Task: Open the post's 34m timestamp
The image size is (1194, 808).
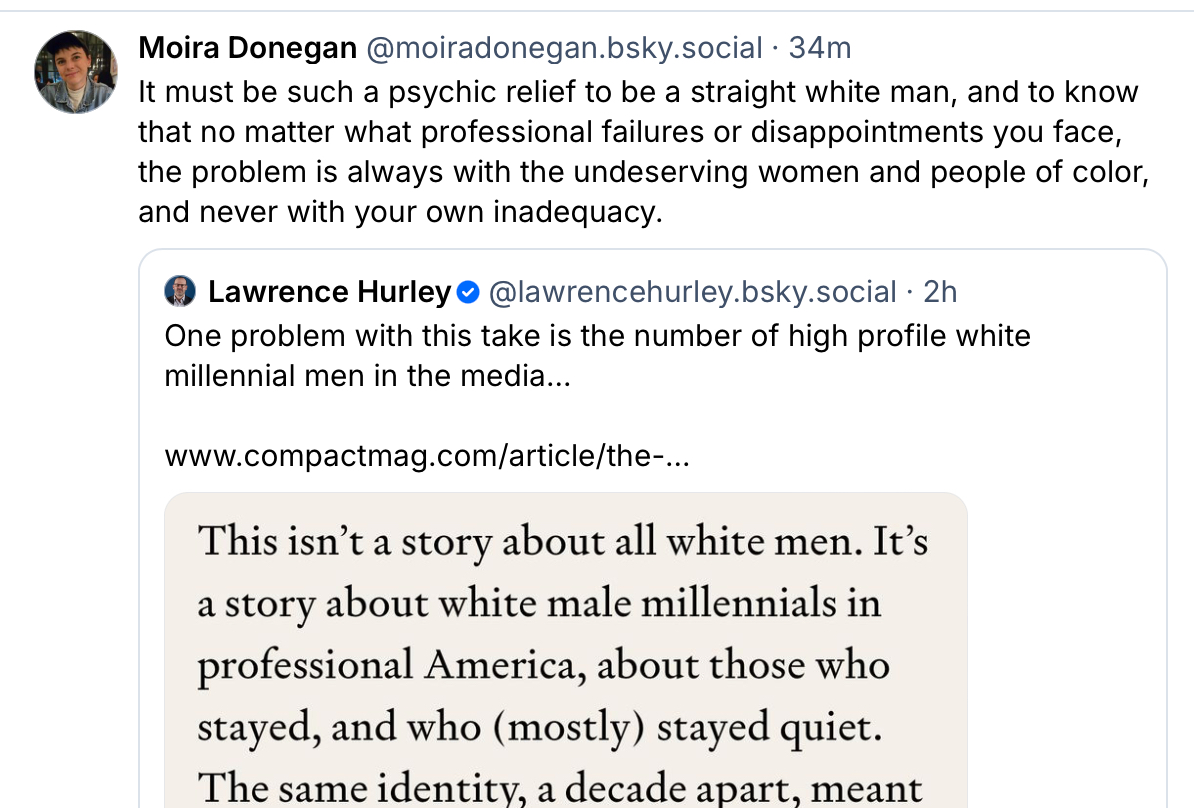Action: pos(820,47)
